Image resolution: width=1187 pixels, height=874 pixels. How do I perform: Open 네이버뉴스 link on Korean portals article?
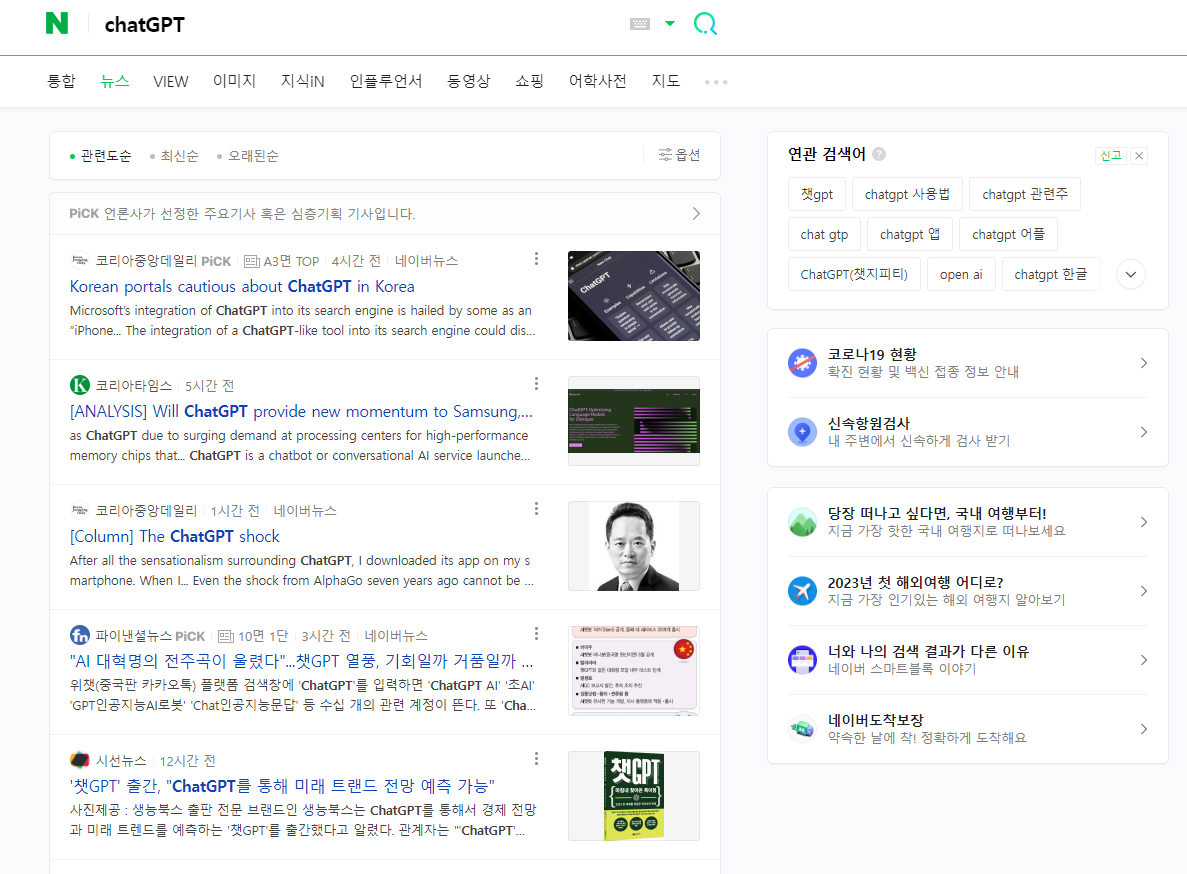(426, 261)
